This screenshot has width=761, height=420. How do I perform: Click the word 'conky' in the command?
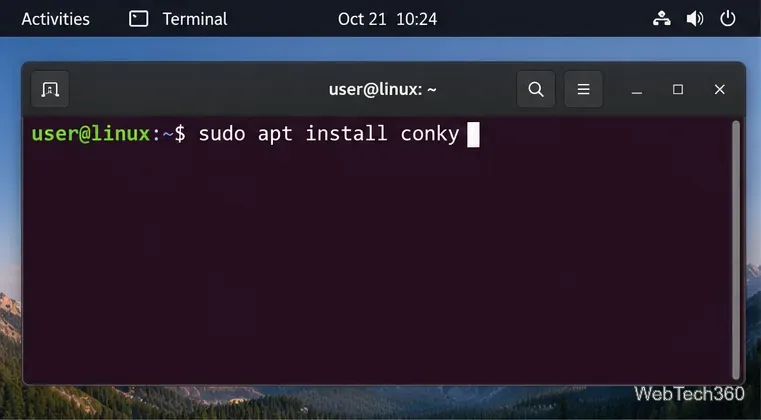[x=430, y=134]
